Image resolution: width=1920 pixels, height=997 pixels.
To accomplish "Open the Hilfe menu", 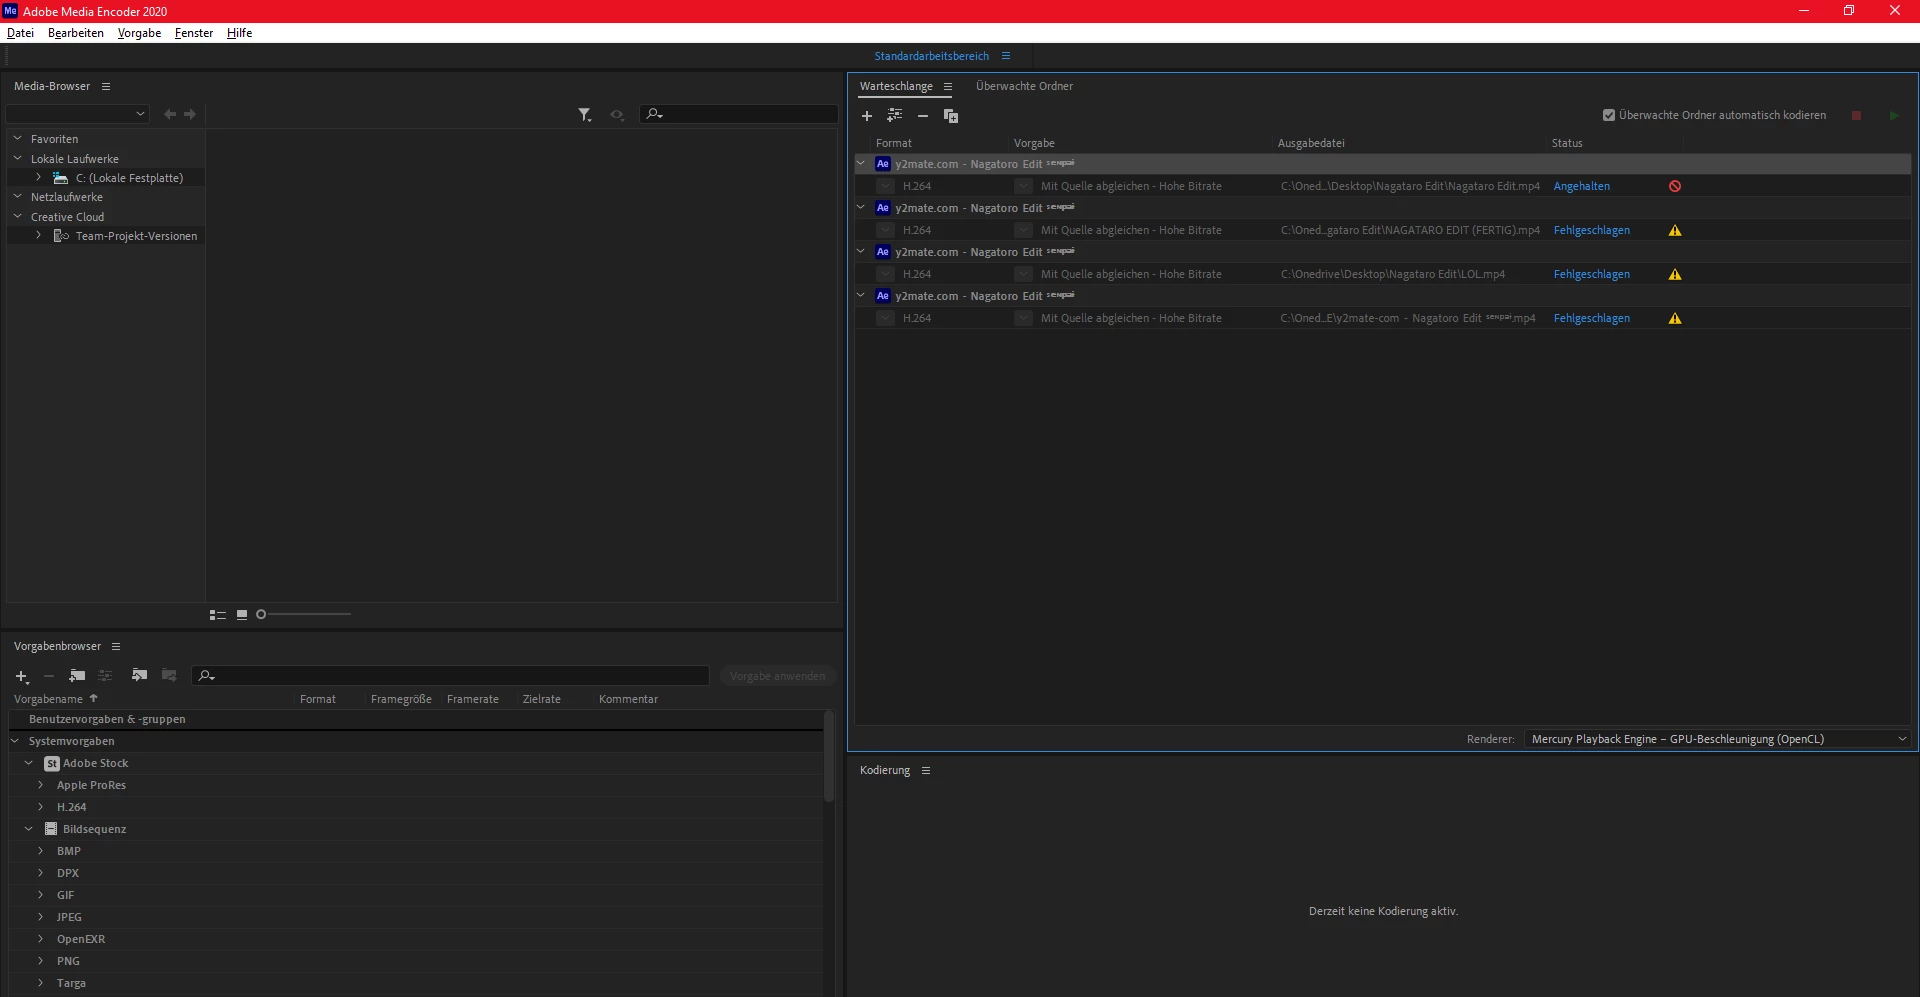I will tap(239, 33).
